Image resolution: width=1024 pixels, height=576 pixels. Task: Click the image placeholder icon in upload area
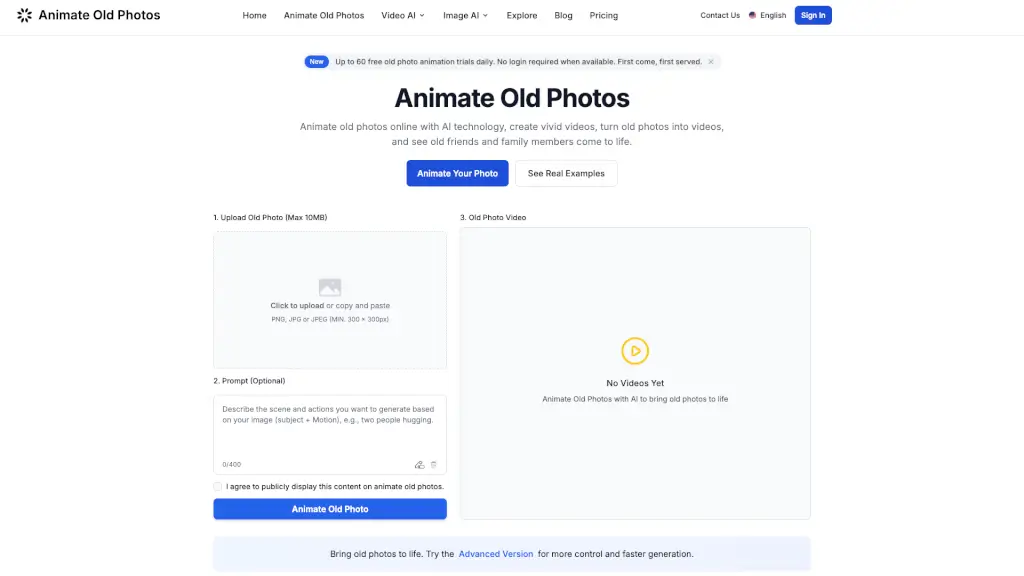329,286
